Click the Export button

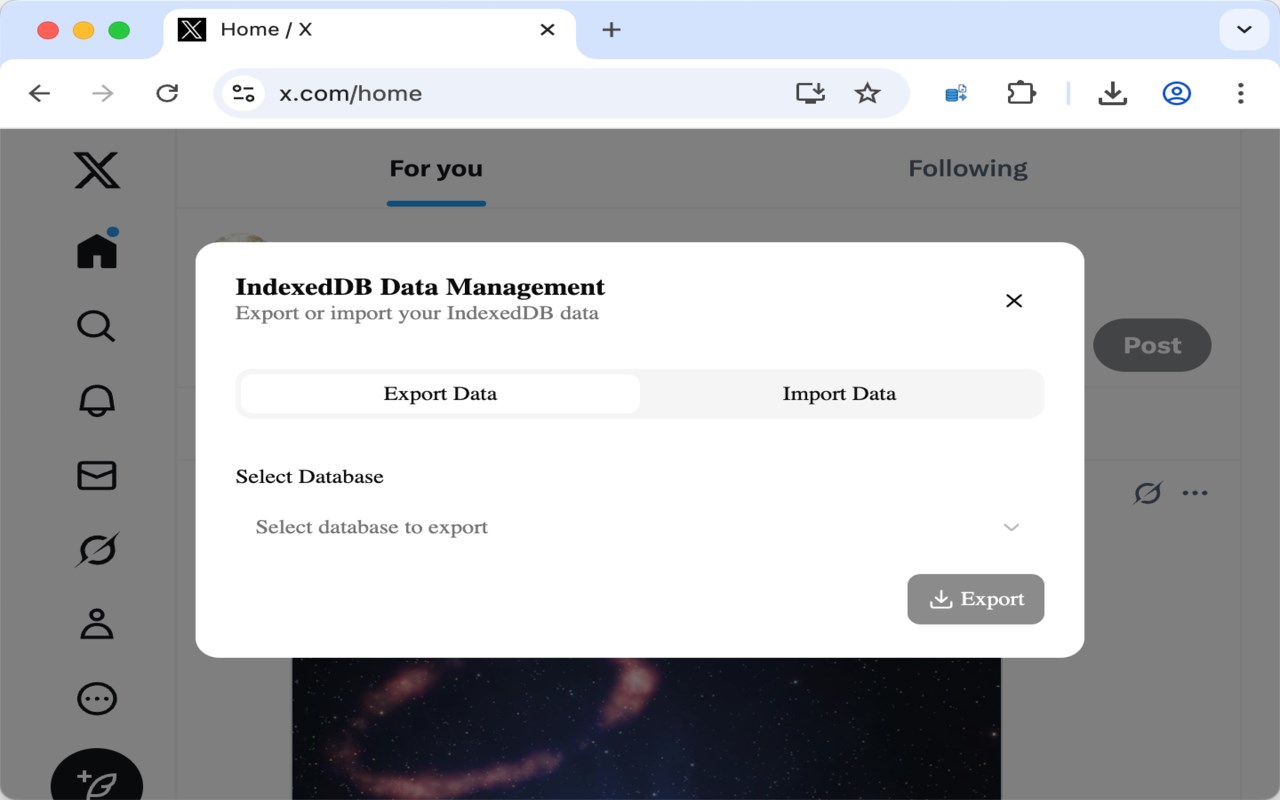[x=975, y=599]
